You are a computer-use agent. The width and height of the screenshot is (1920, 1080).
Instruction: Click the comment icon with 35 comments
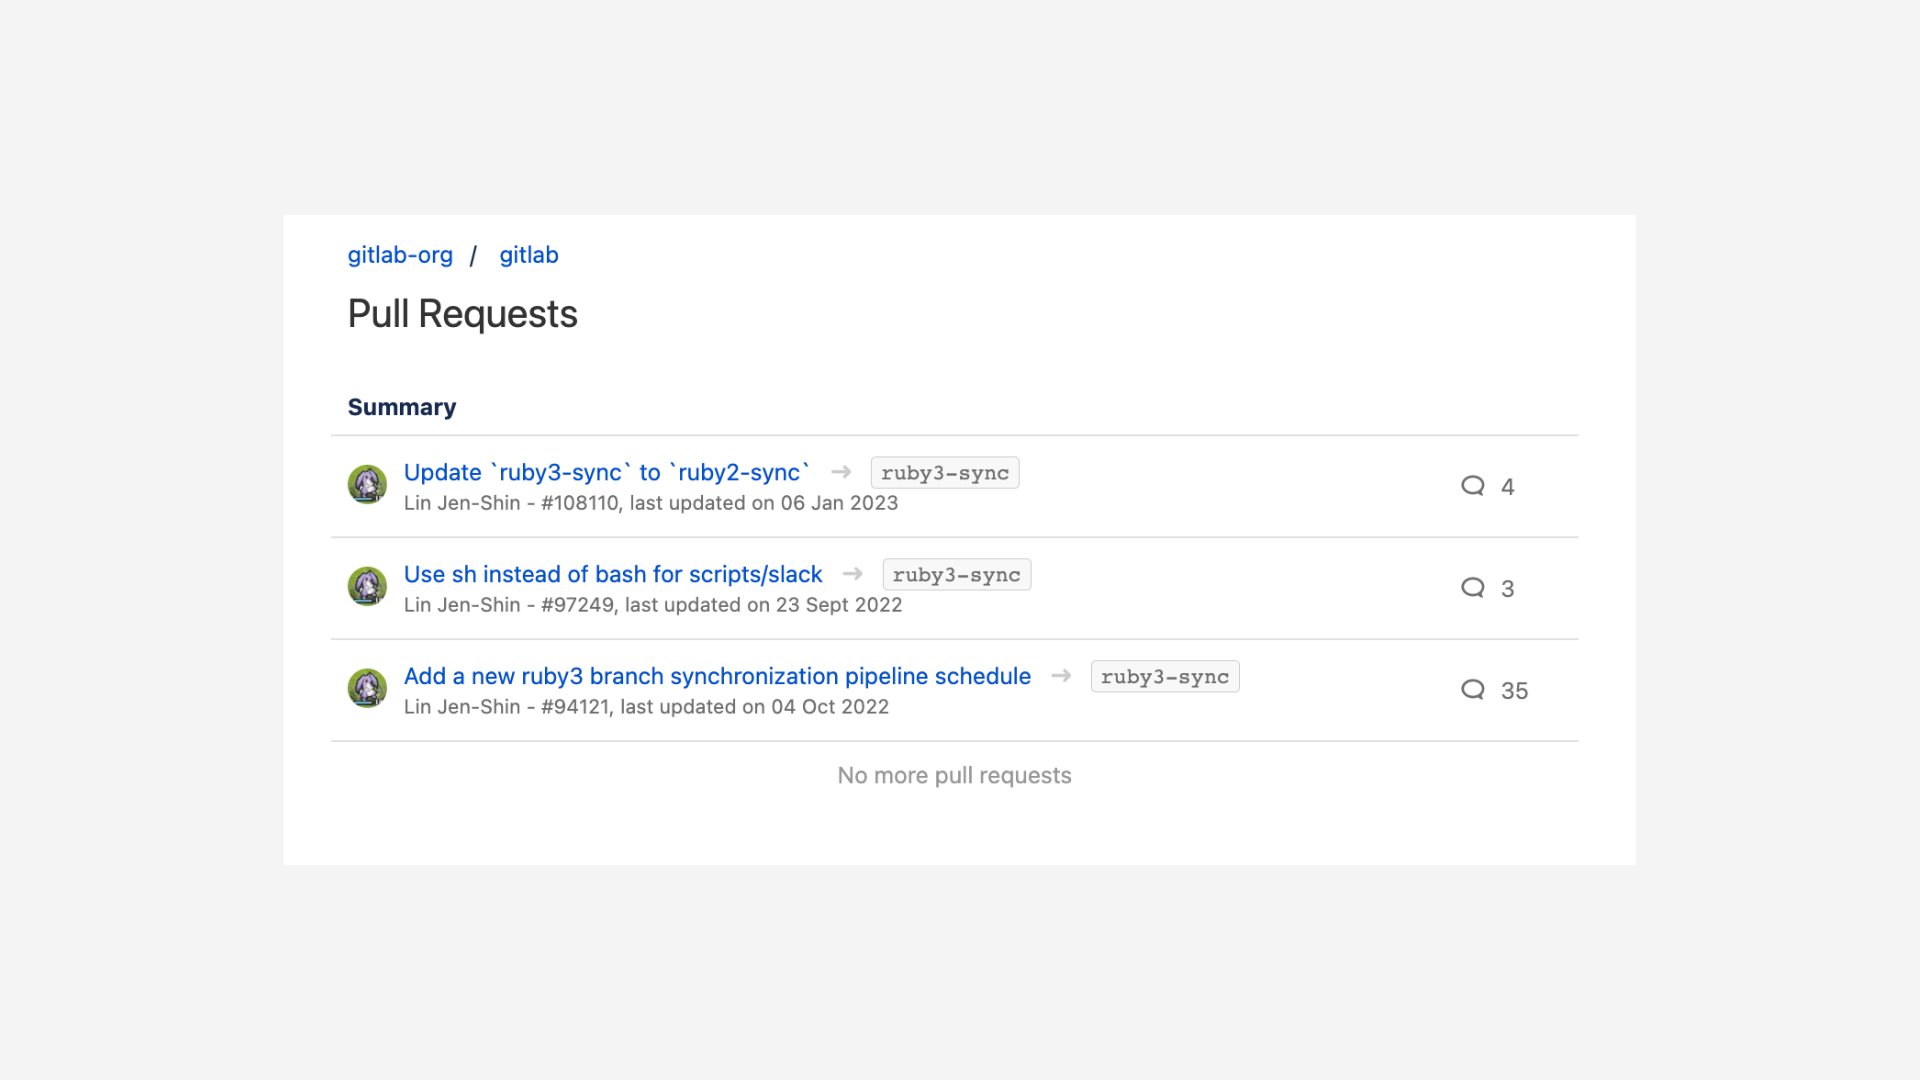click(x=1472, y=690)
